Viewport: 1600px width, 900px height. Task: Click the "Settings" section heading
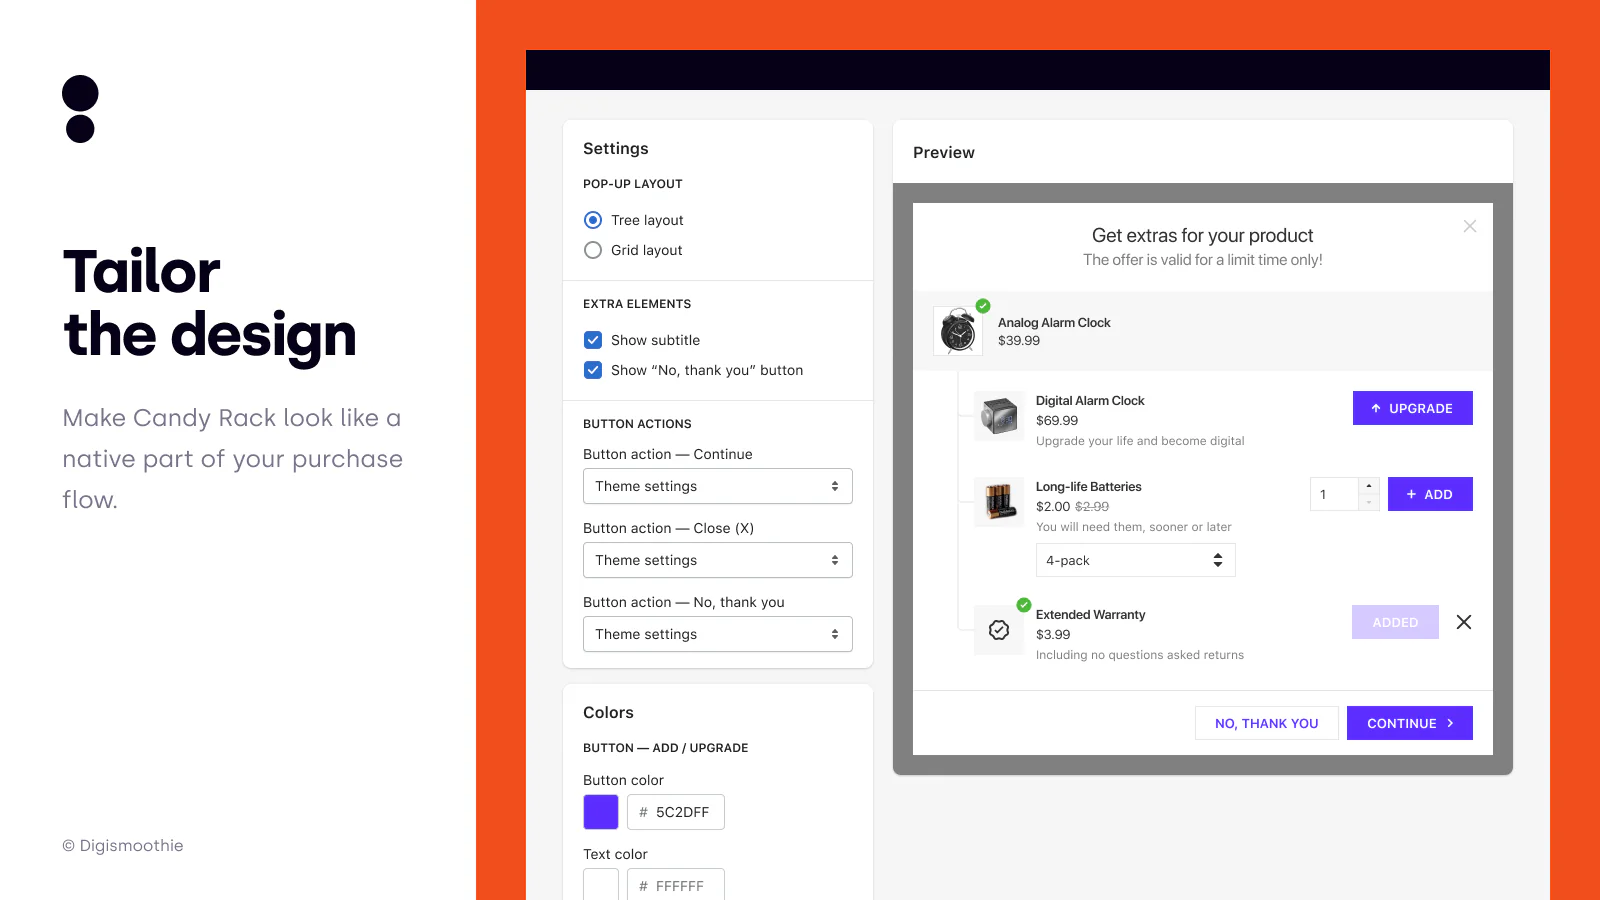coord(616,148)
